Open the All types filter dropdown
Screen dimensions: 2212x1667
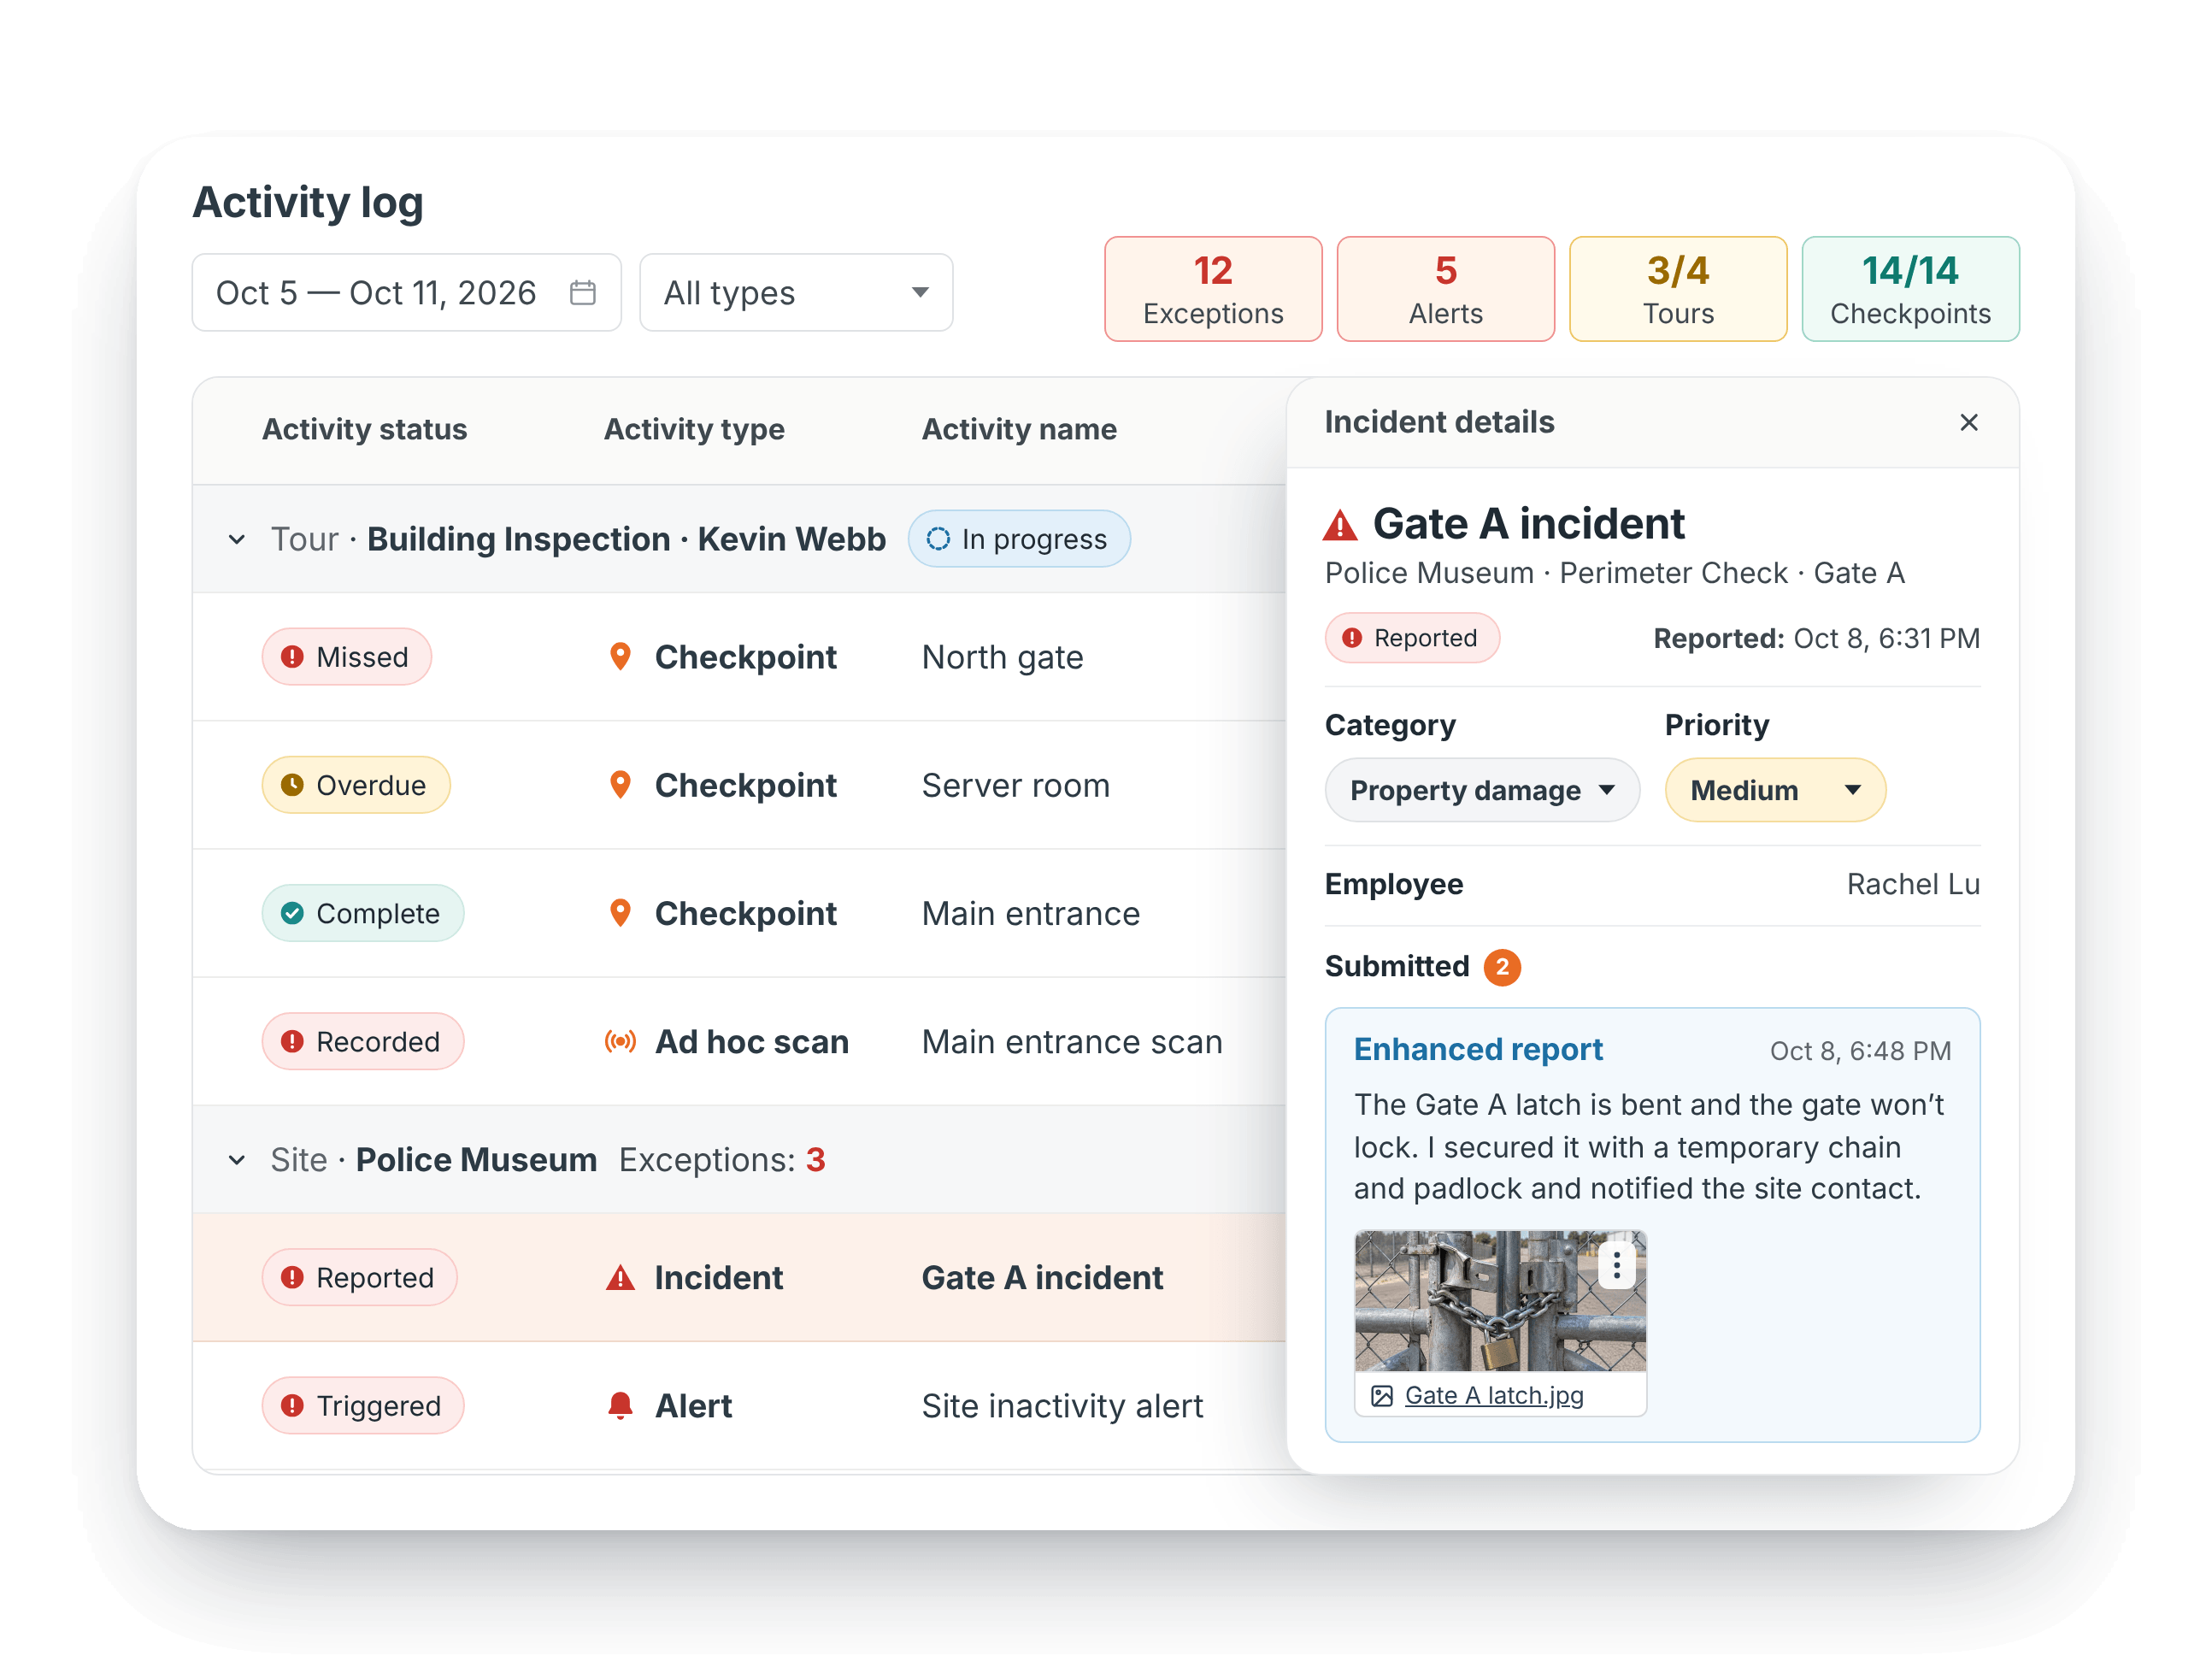click(796, 293)
